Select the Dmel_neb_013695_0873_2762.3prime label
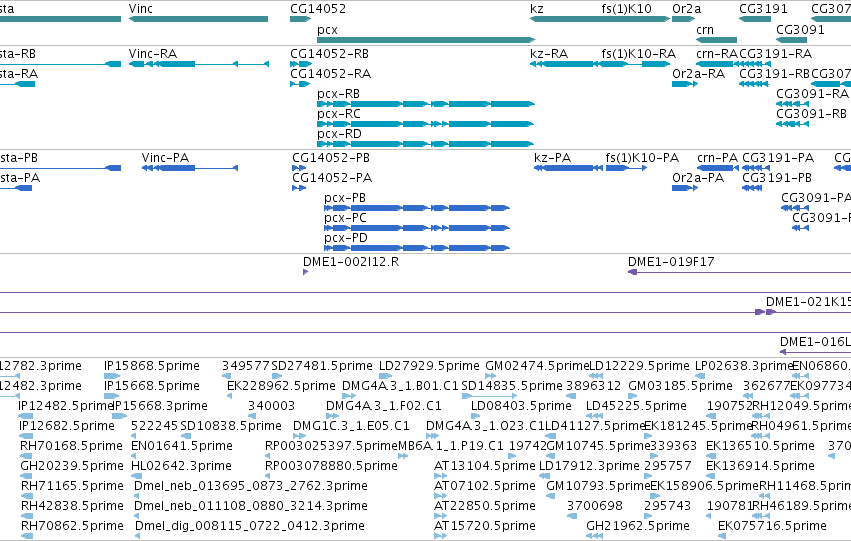Image resolution: width=851 pixels, height=541 pixels. tap(251, 487)
